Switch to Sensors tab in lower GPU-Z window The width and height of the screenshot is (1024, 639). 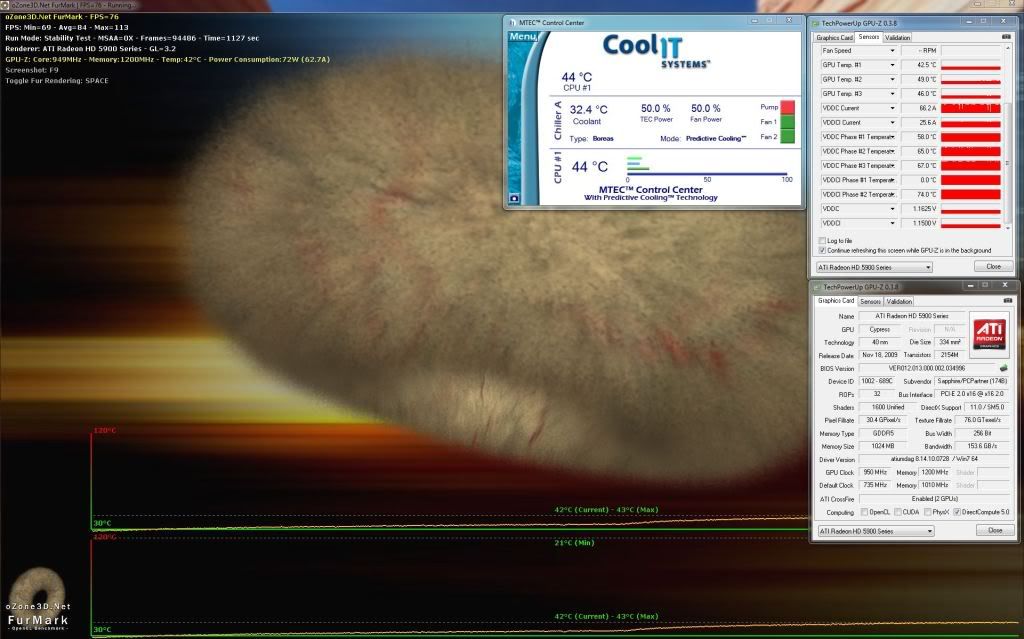click(871, 302)
